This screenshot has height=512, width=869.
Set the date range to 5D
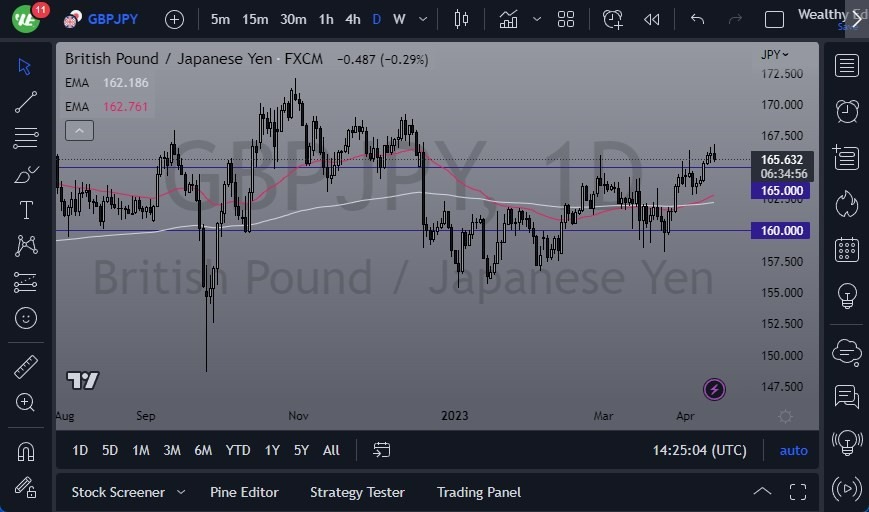click(x=110, y=450)
